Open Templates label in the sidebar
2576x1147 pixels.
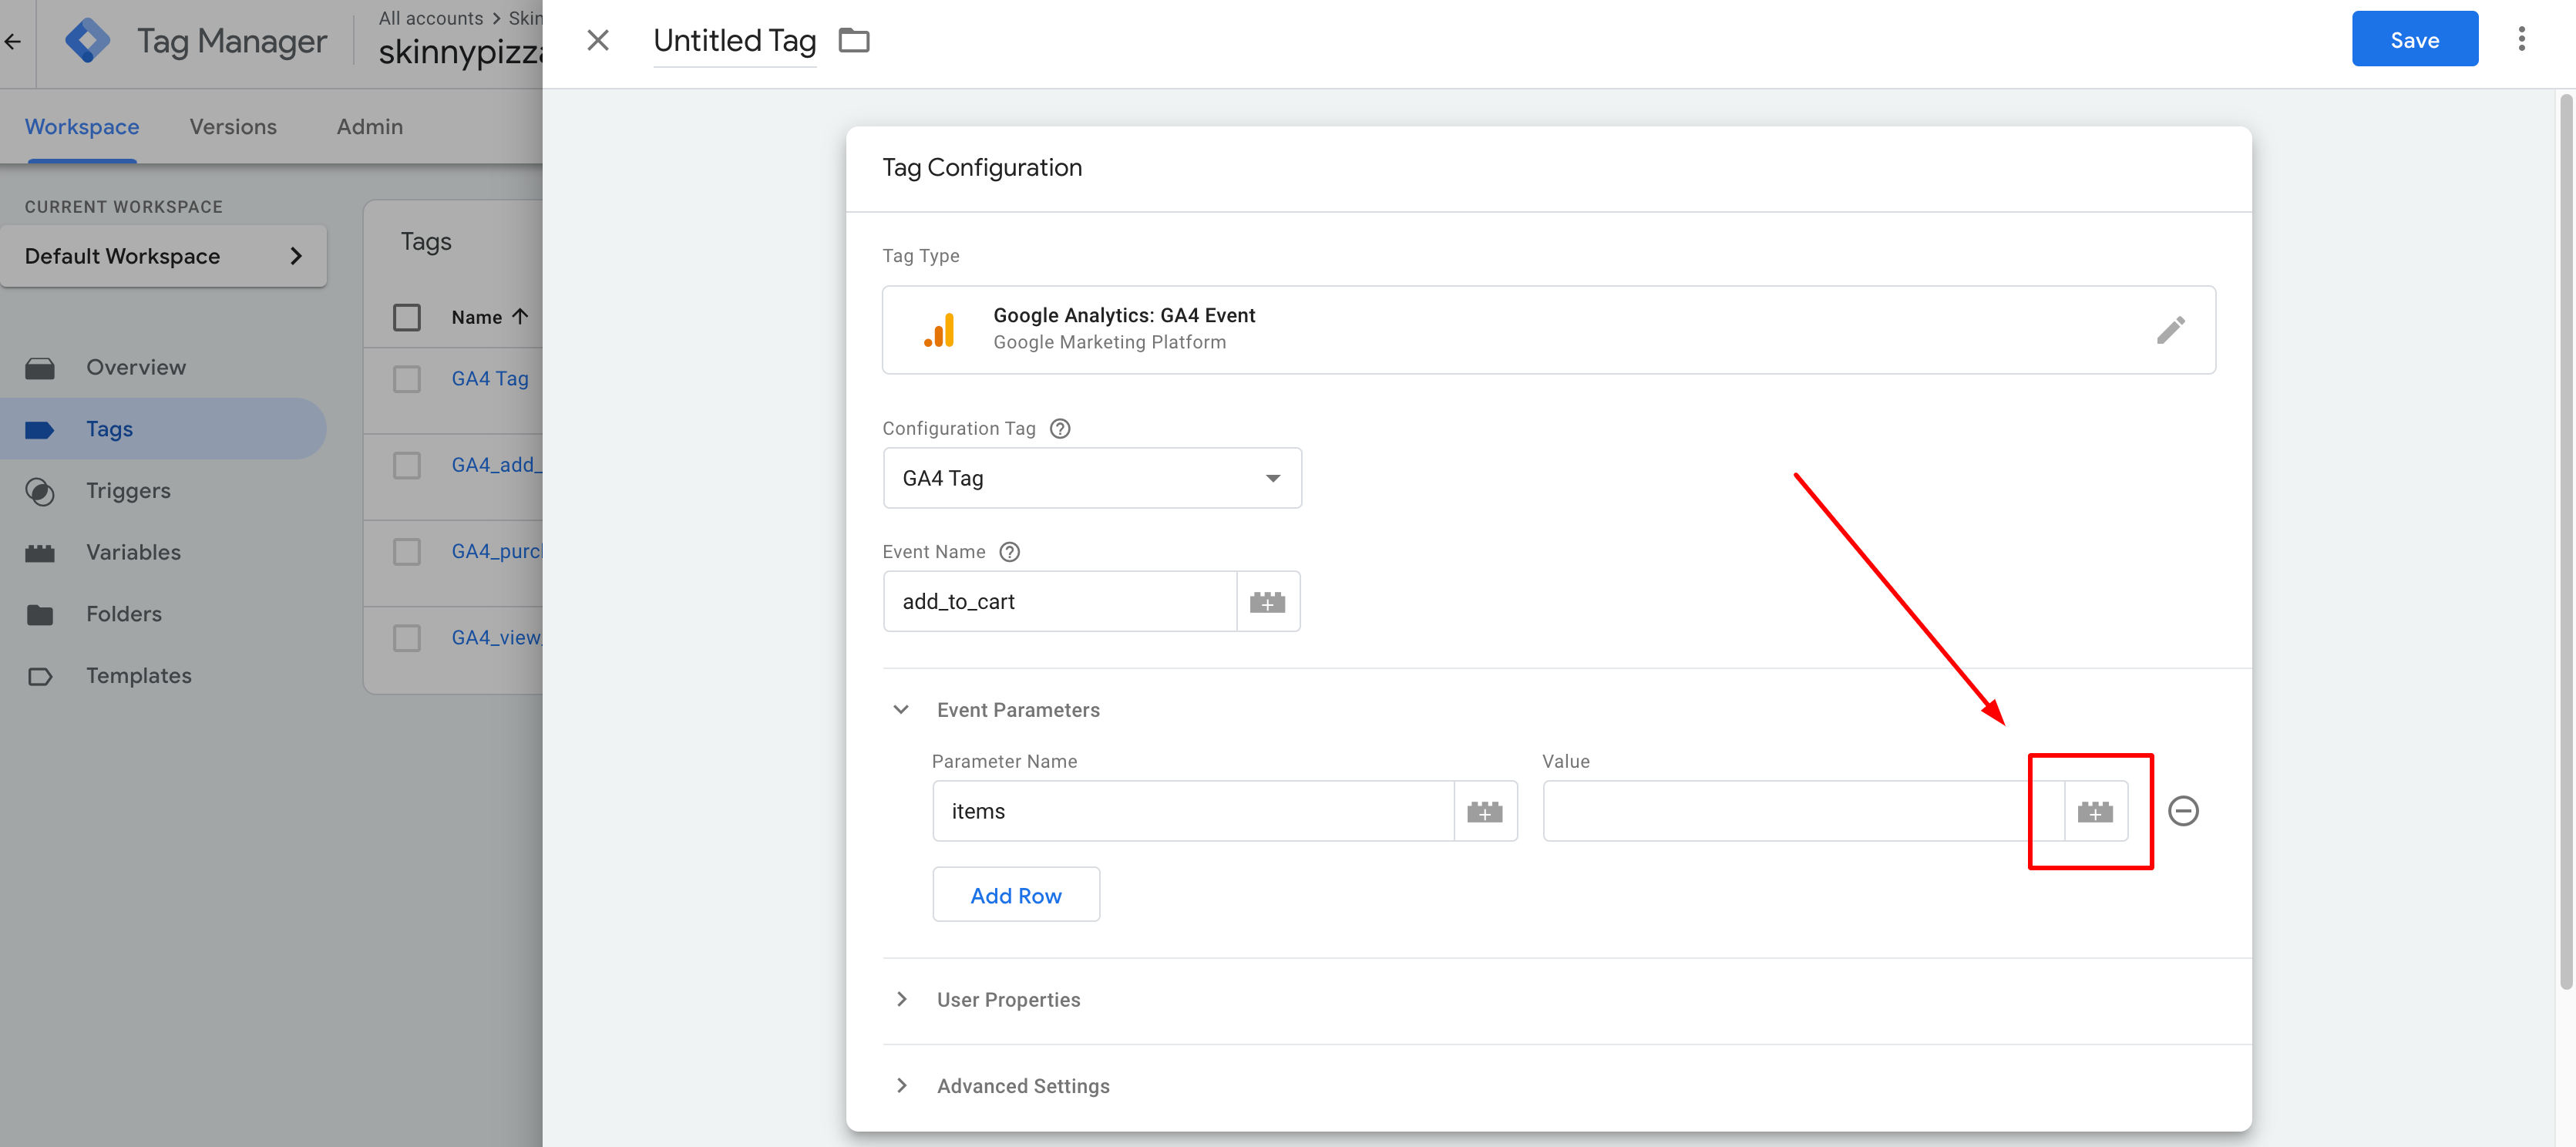coord(138,676)
